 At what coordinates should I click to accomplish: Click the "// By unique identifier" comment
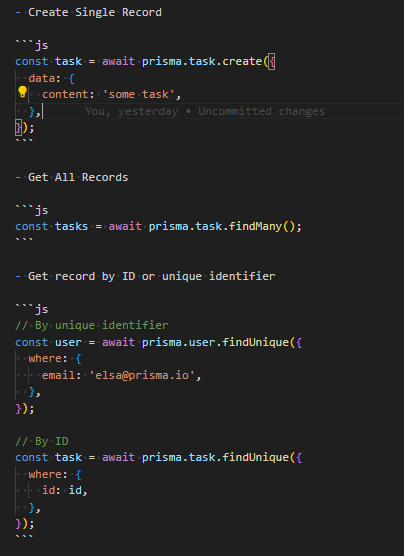[x=92, y=326]
